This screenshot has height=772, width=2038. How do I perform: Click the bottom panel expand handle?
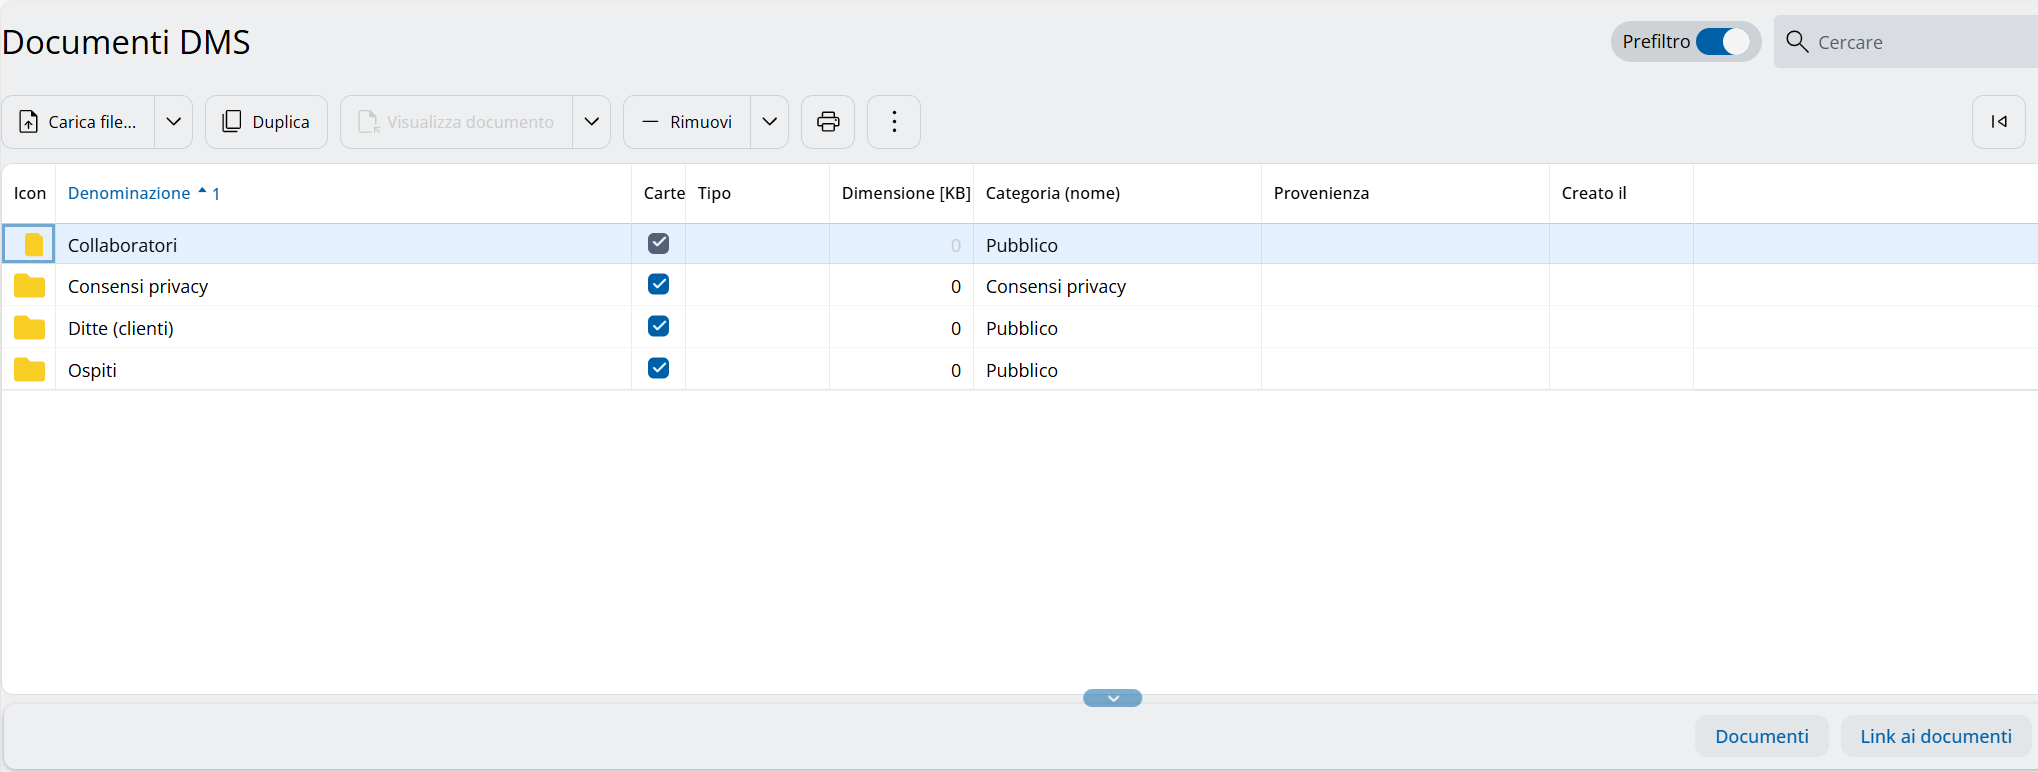(x=1112, y=698)
